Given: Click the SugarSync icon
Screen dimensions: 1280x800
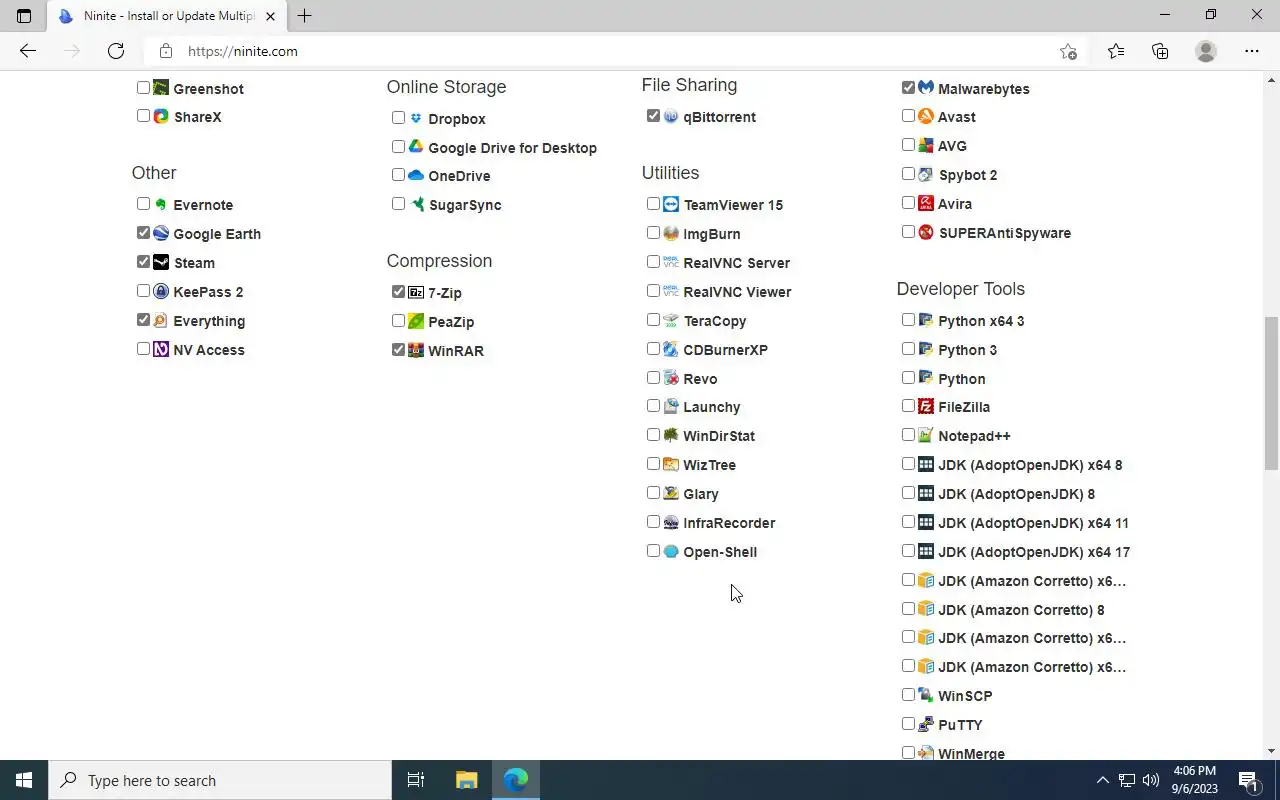Looking at the screenshot, I should 416,204.
